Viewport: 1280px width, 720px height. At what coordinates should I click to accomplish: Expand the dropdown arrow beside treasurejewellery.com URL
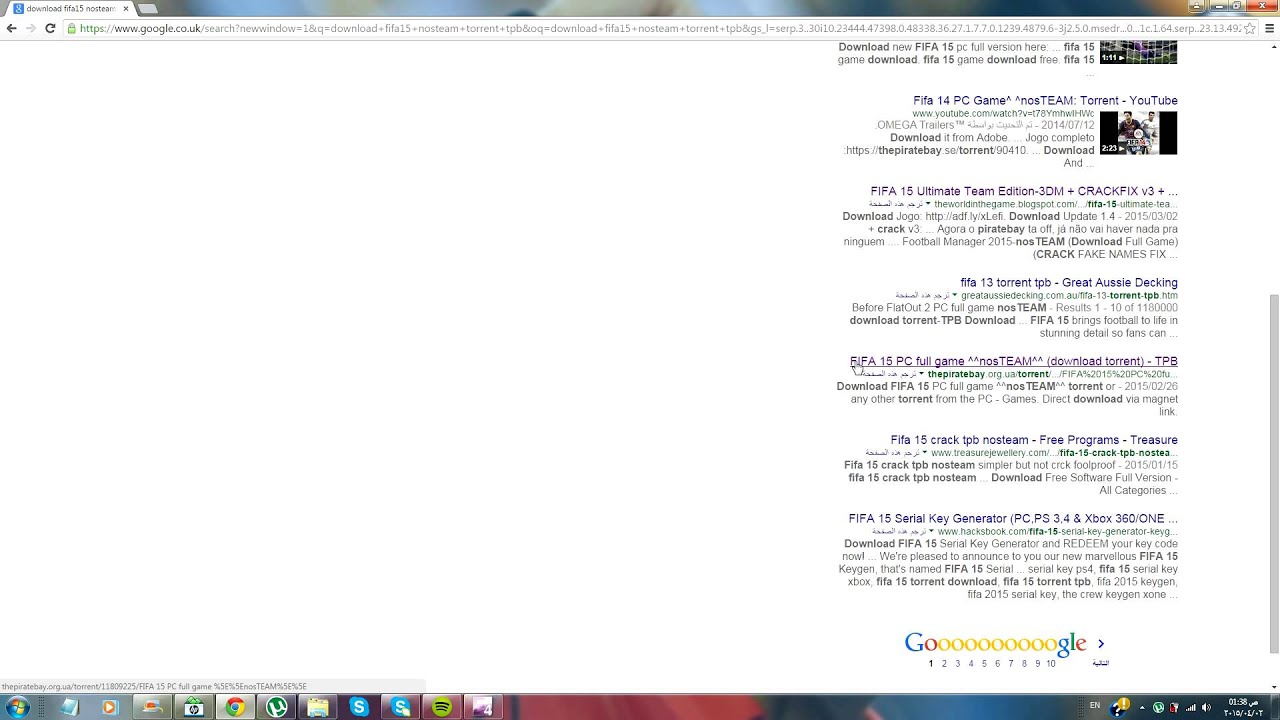tap(925, 453)
